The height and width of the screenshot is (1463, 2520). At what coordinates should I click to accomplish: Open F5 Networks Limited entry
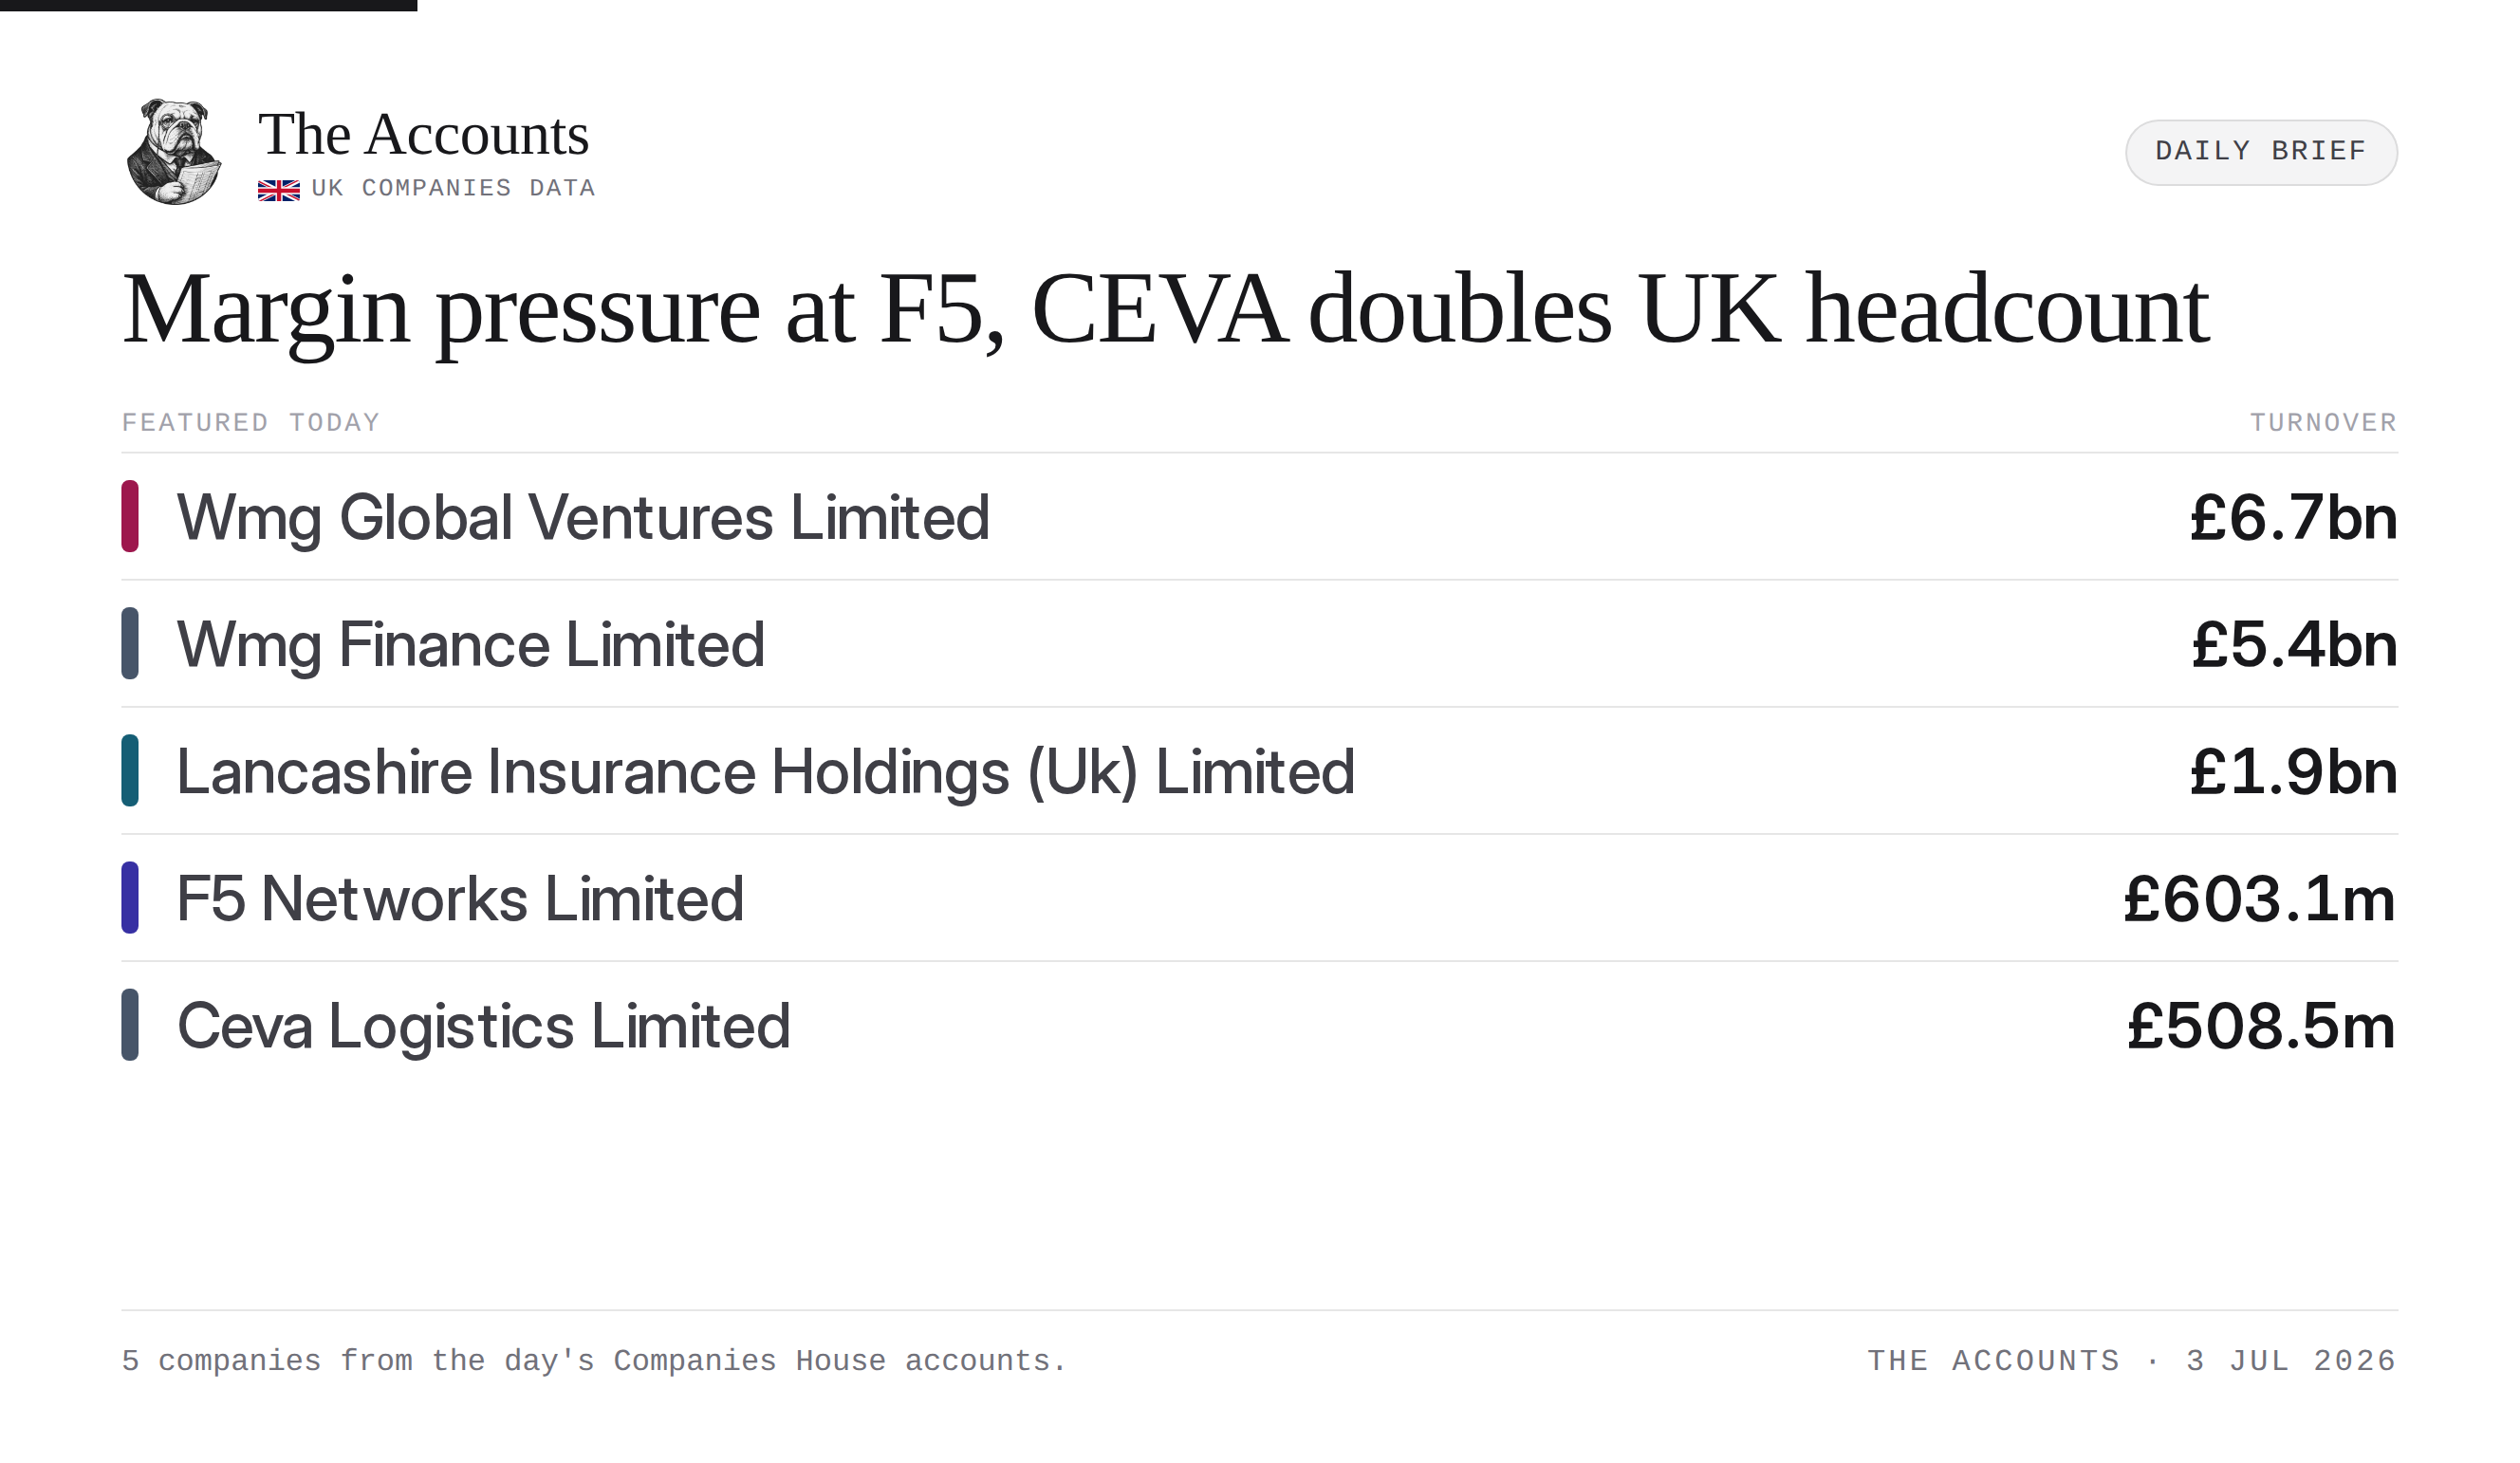coord(1260,898)
